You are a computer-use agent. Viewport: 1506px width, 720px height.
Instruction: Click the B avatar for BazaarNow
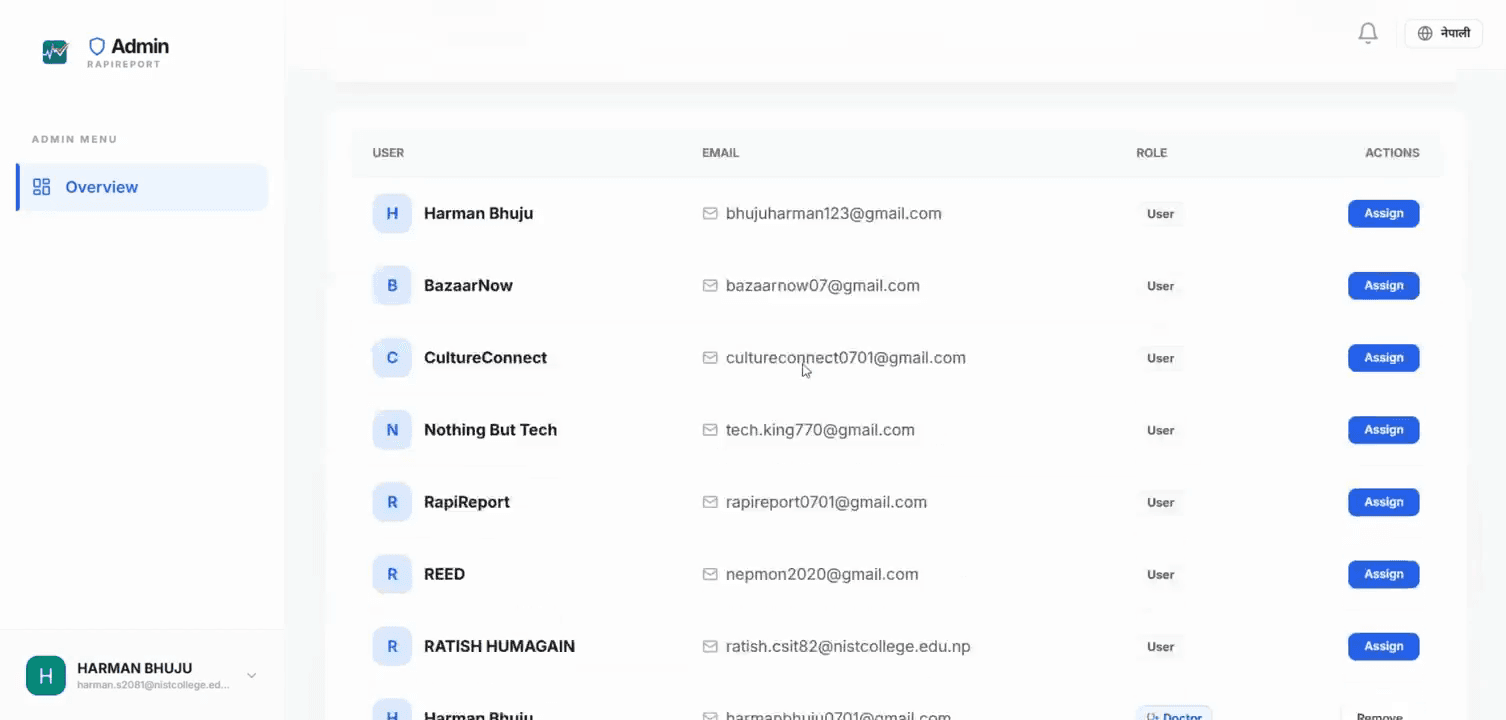[x=392, y=285]
